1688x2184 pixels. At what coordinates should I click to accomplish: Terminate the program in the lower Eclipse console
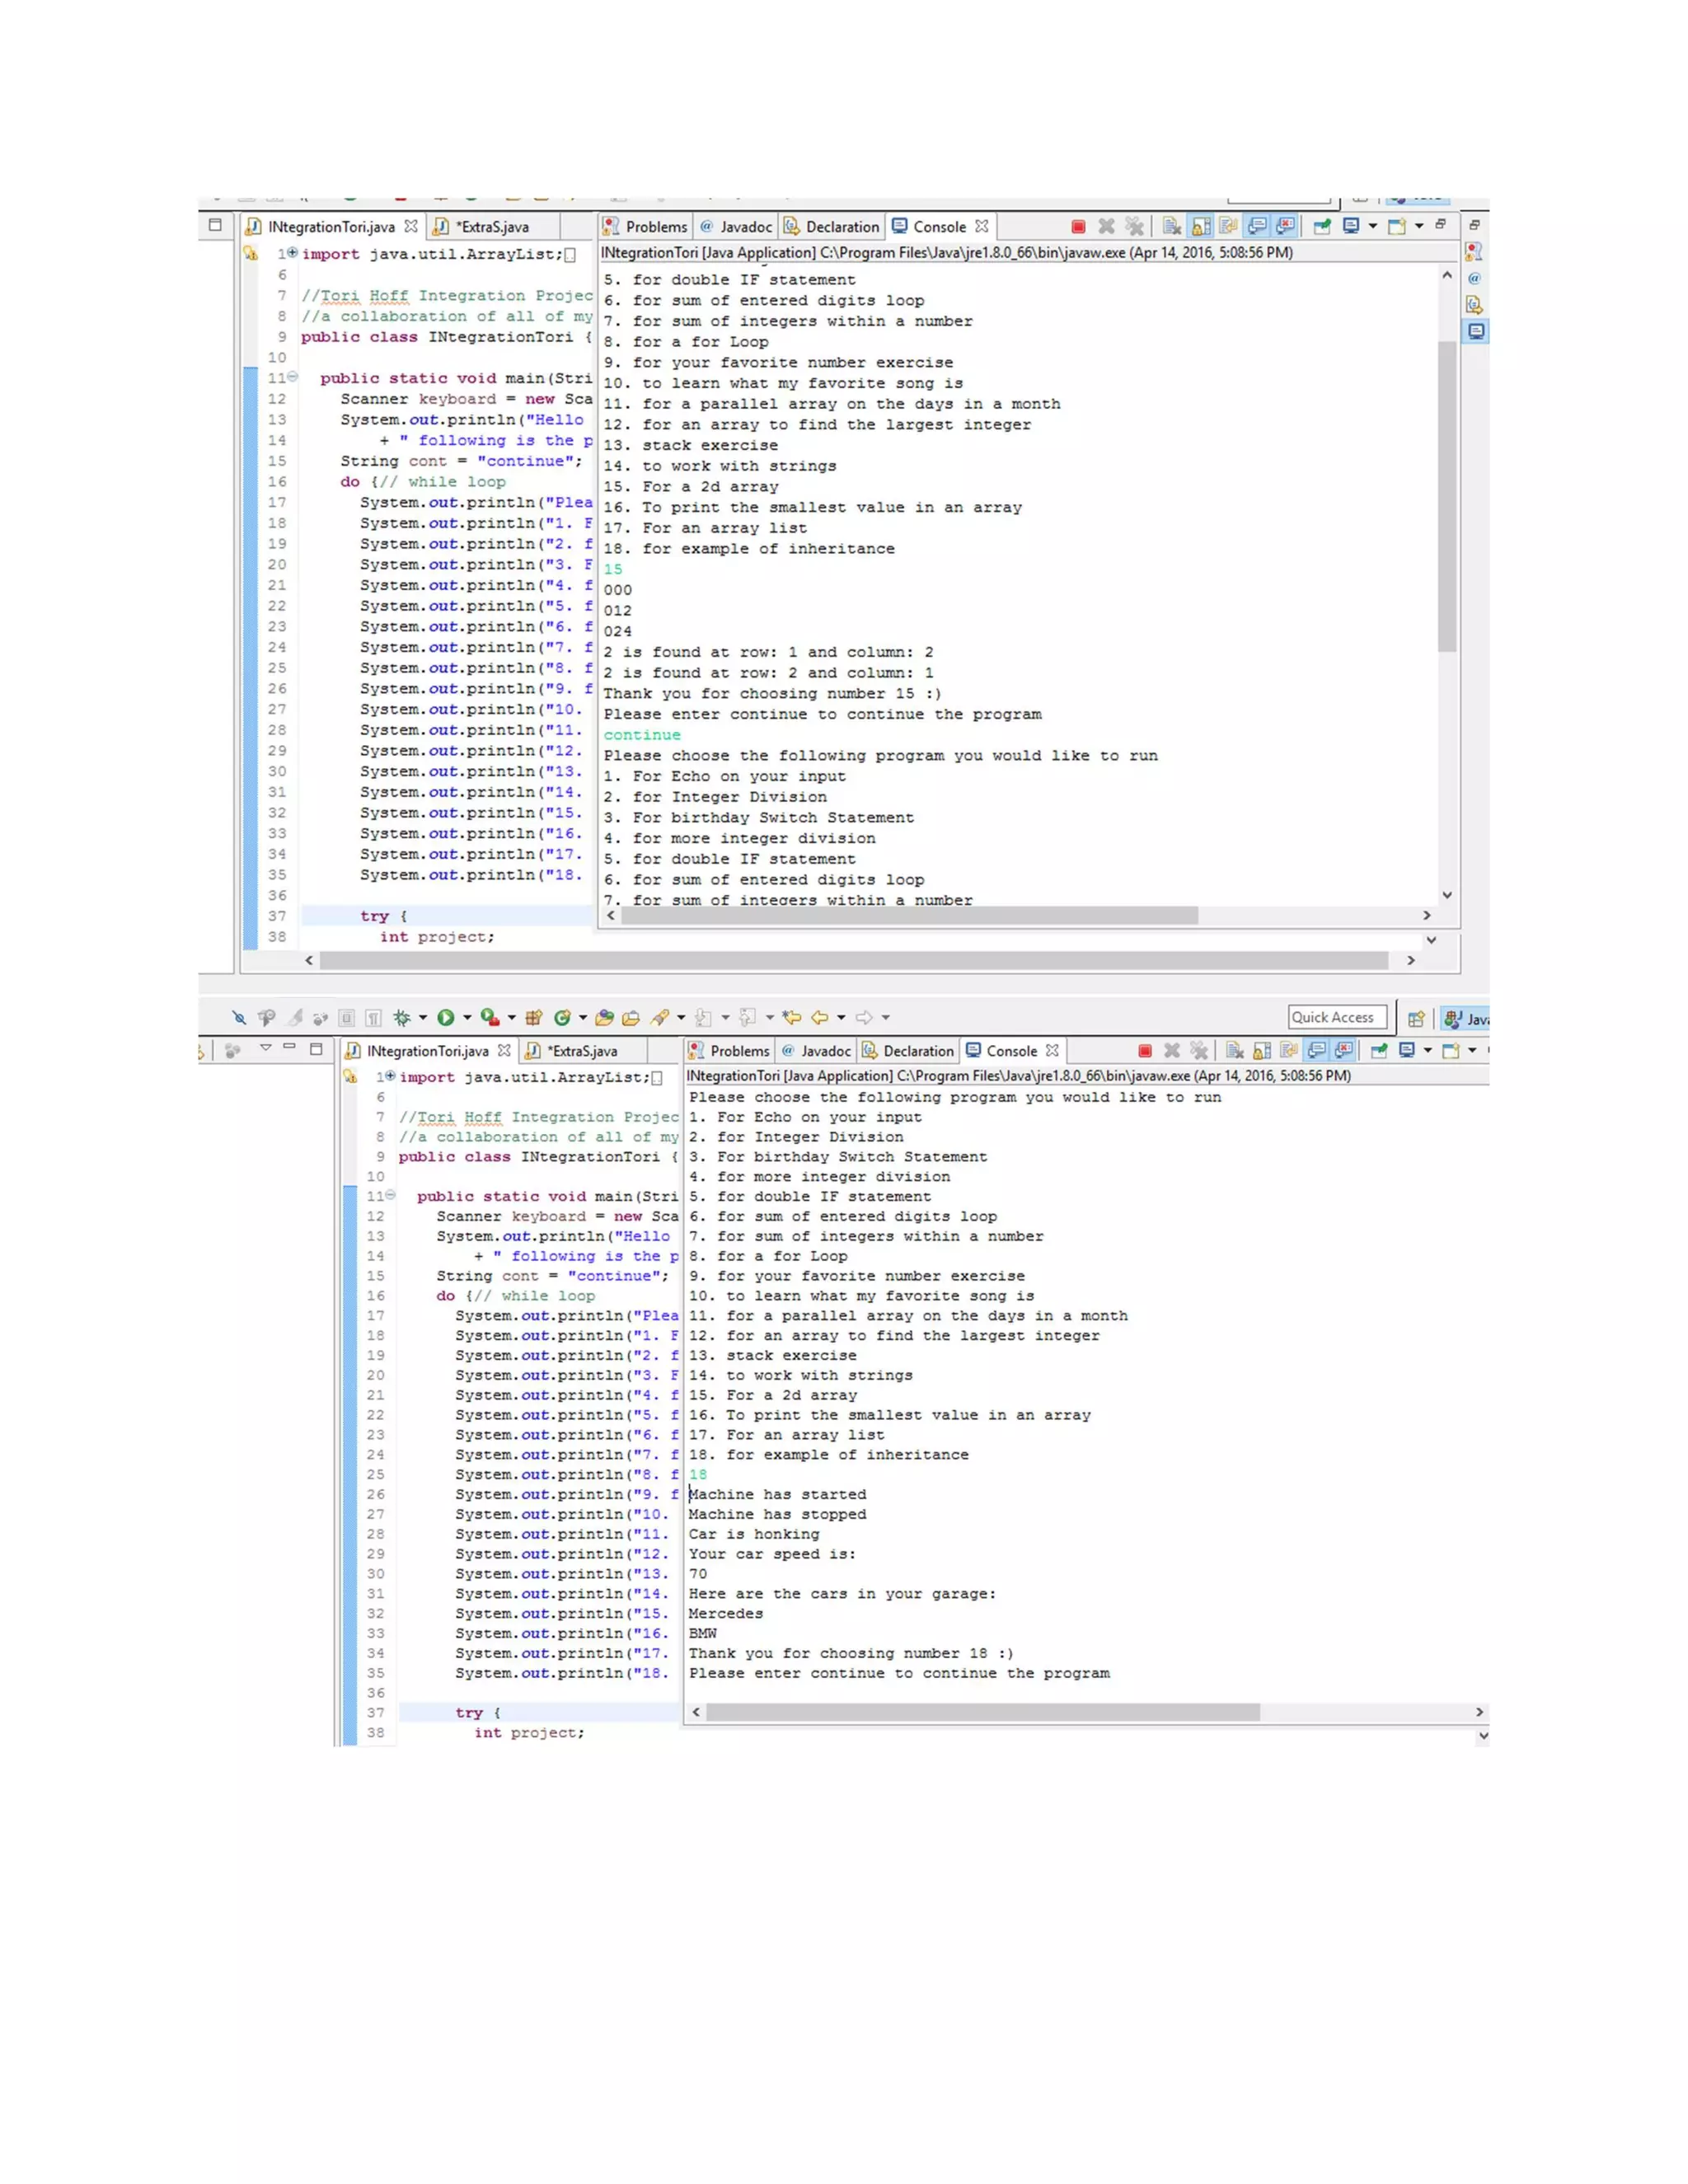(x=1145, y=1050)
